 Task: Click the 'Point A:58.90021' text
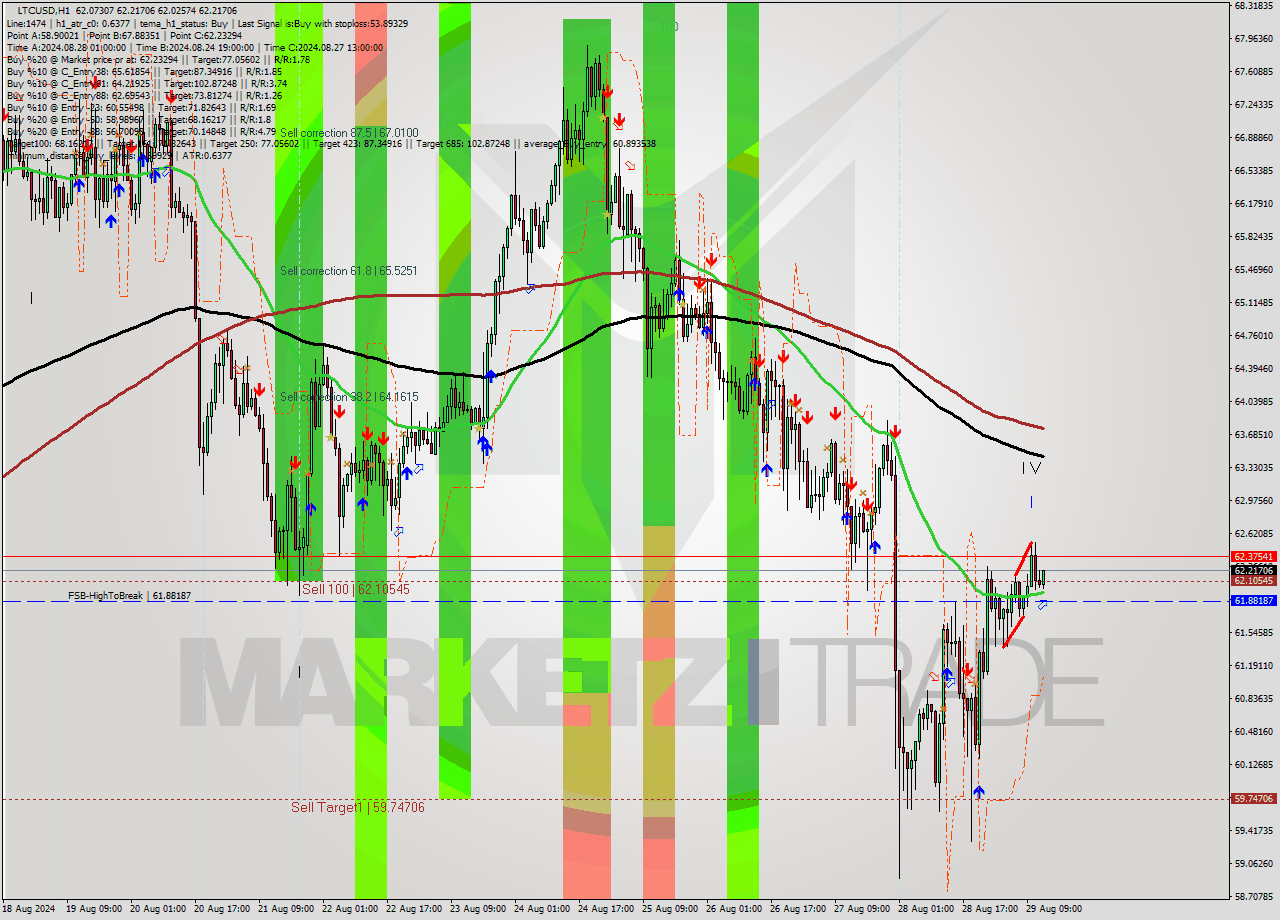coord(41,35)
